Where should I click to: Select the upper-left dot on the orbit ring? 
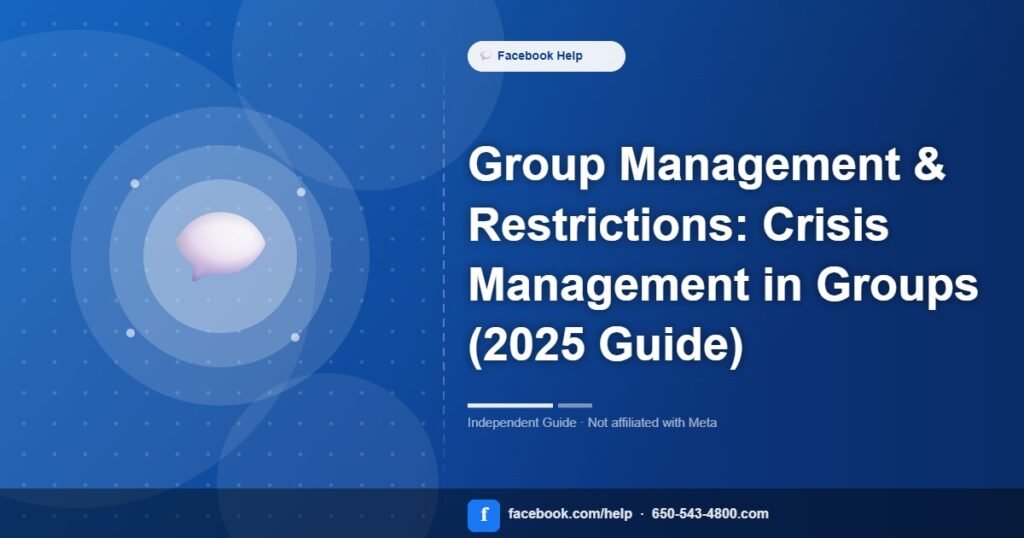pyautogui.click(x=135, y=184)
